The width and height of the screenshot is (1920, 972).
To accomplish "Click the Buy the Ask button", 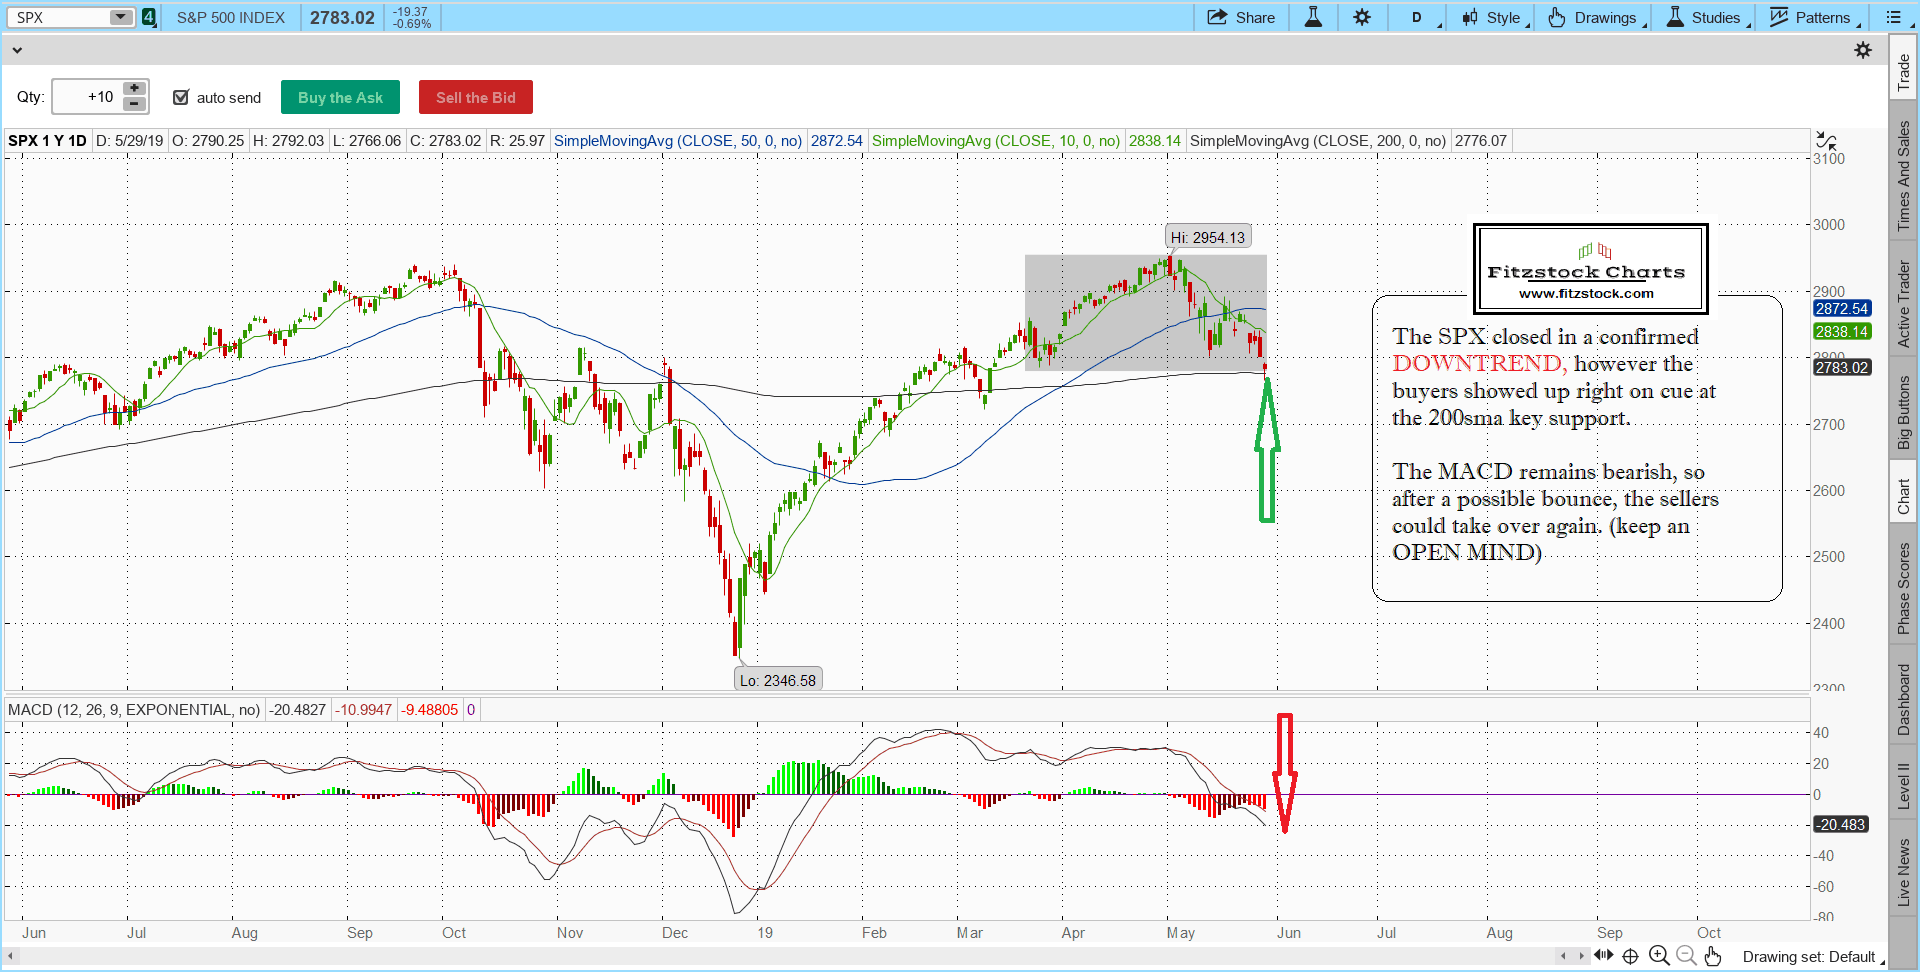I will [x=340, y=97].
